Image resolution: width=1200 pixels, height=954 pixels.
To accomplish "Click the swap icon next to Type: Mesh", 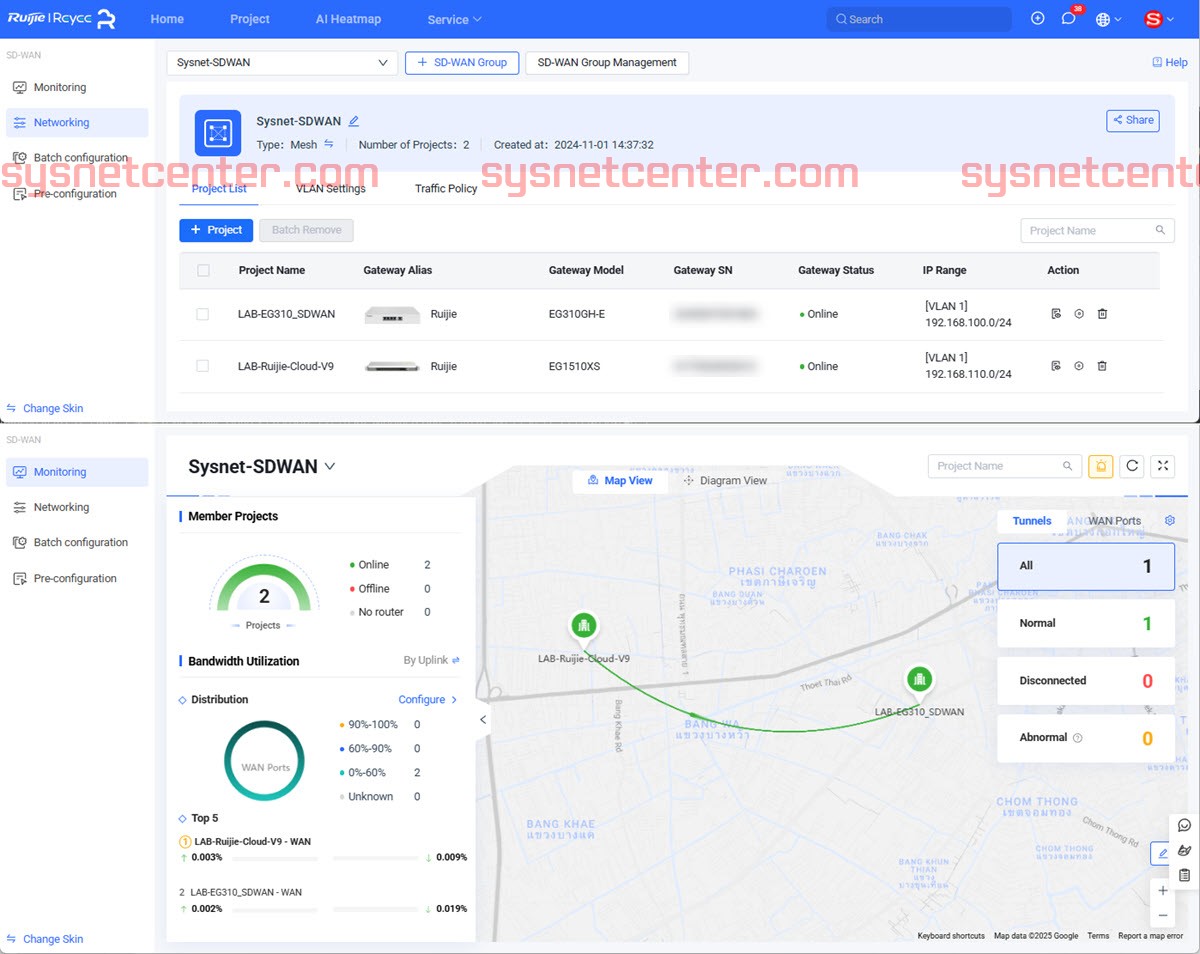I will click(329, 144).
